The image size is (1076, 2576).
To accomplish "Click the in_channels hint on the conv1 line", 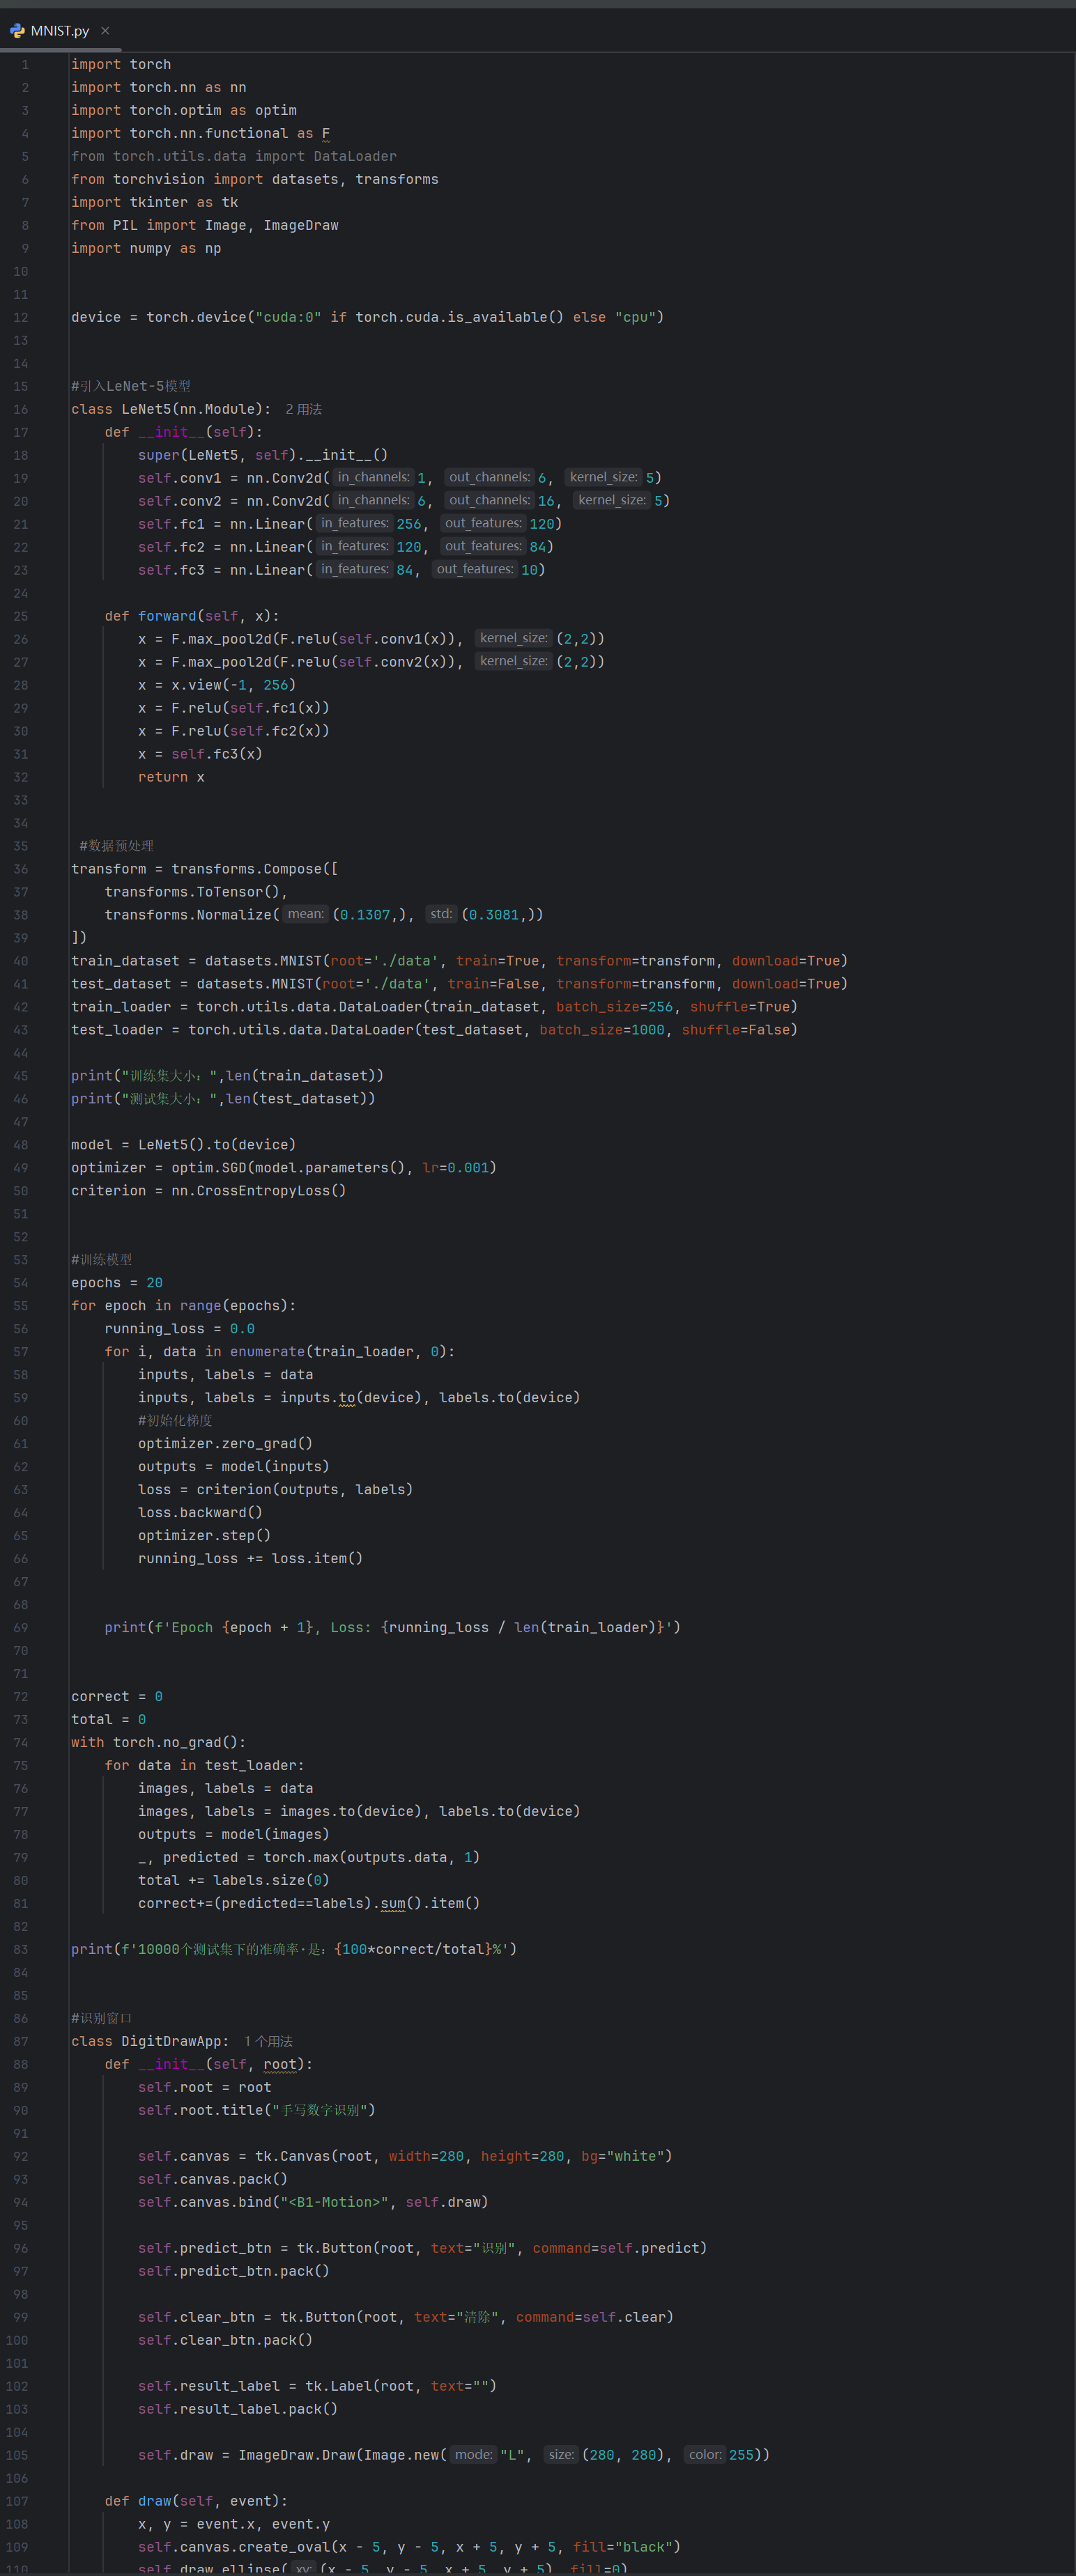I will pos(373,478).
